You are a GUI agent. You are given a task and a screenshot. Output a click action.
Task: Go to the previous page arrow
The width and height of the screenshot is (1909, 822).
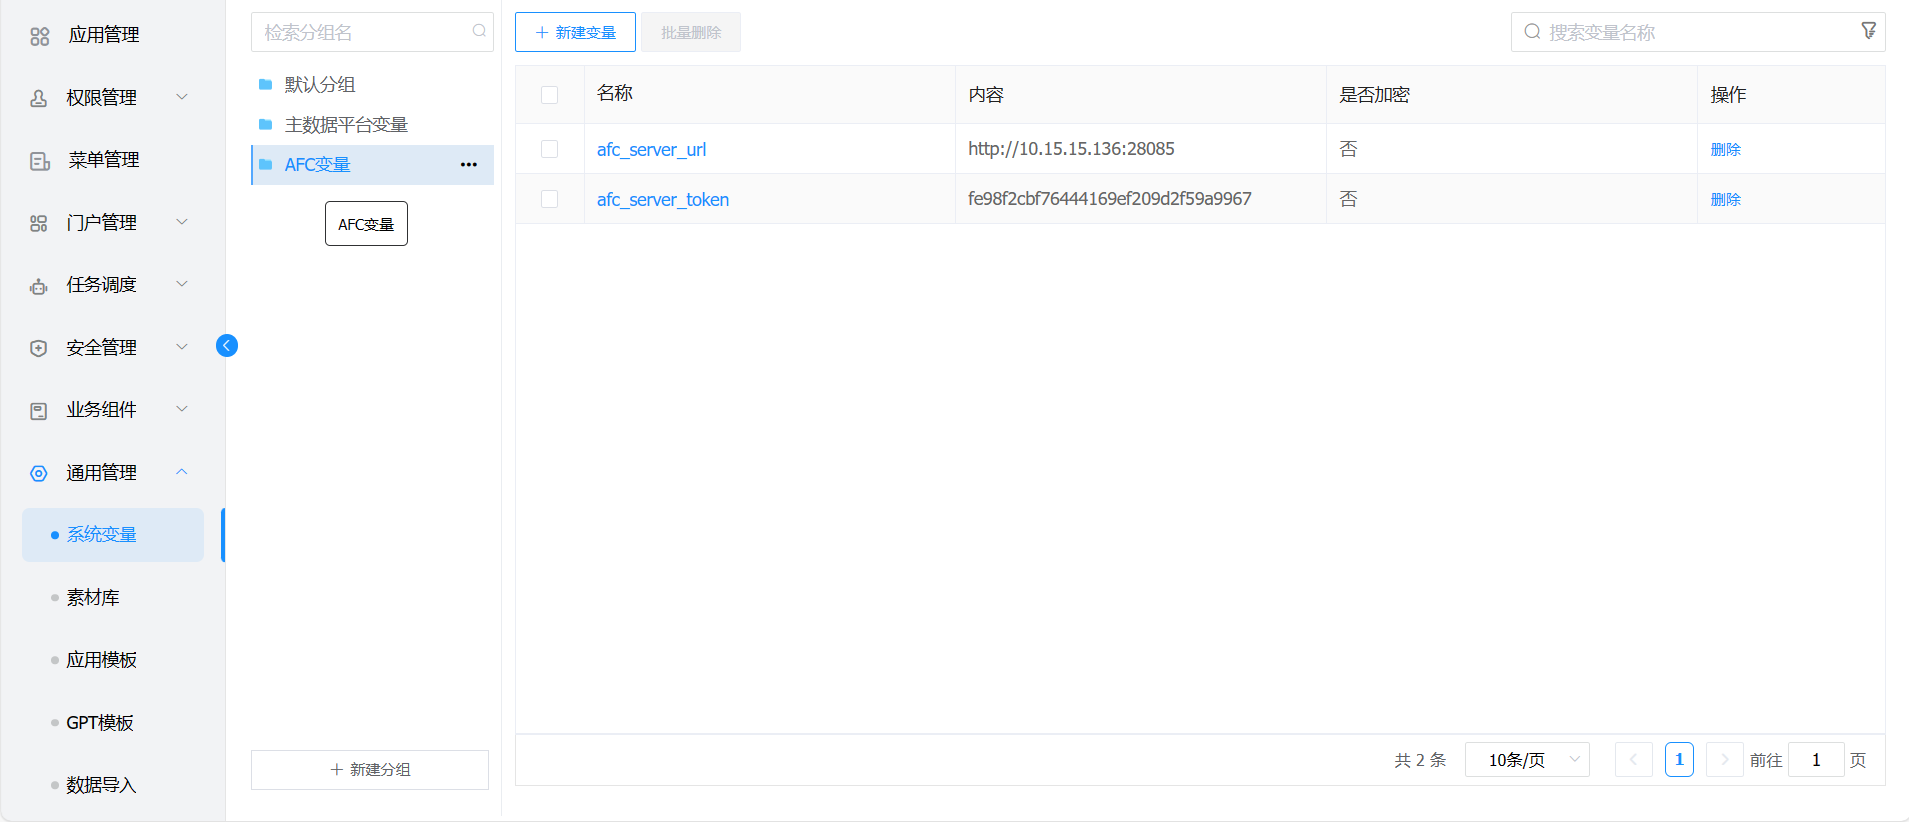[1634, 760]
